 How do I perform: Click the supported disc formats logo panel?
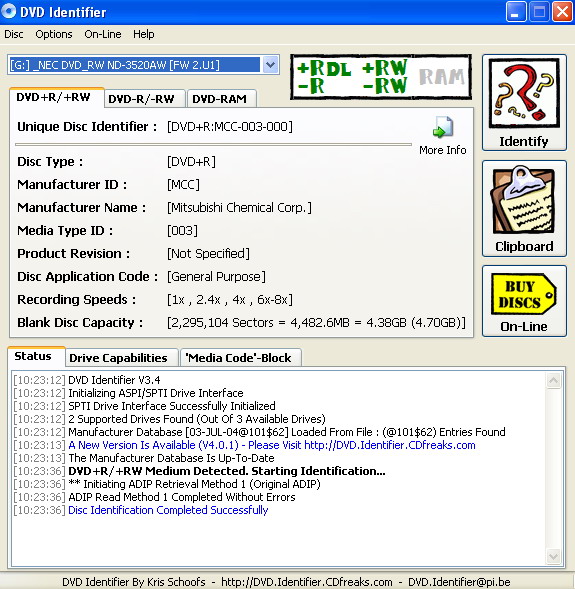point(381,77)
